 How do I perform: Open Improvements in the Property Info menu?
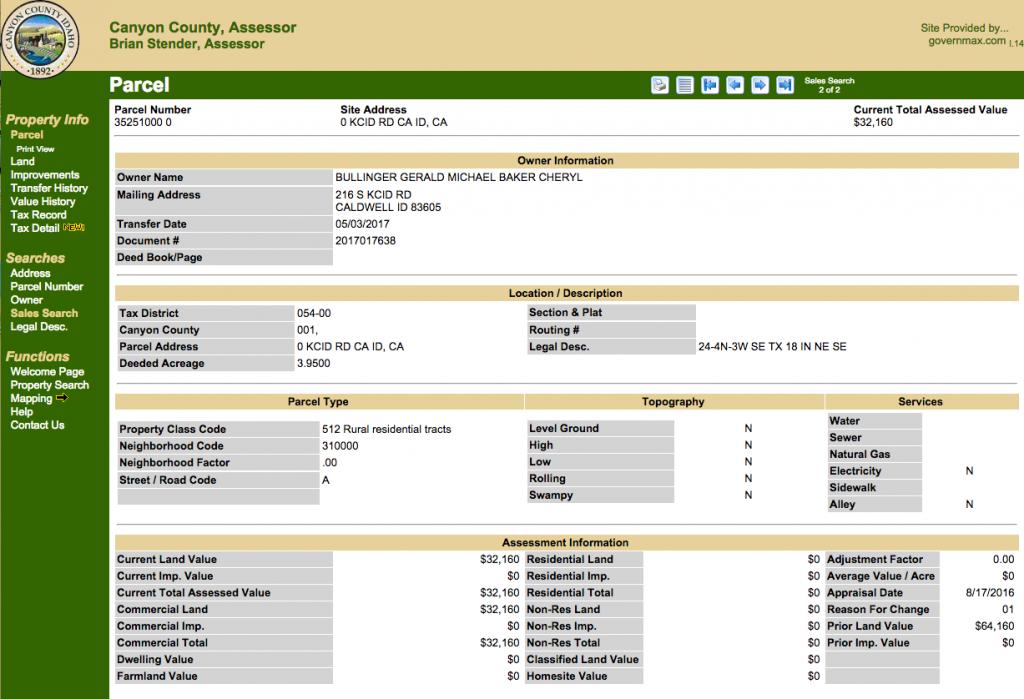coord(44,175)
